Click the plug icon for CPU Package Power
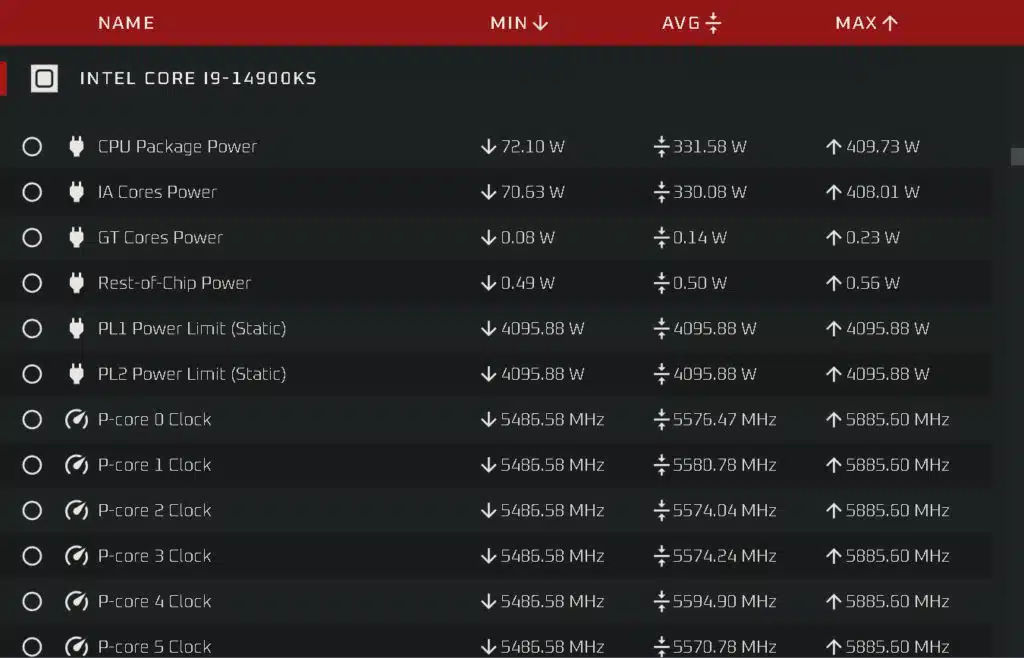Image resolution: width=1024 pixels, height=658 pixels. click(76, 146)
